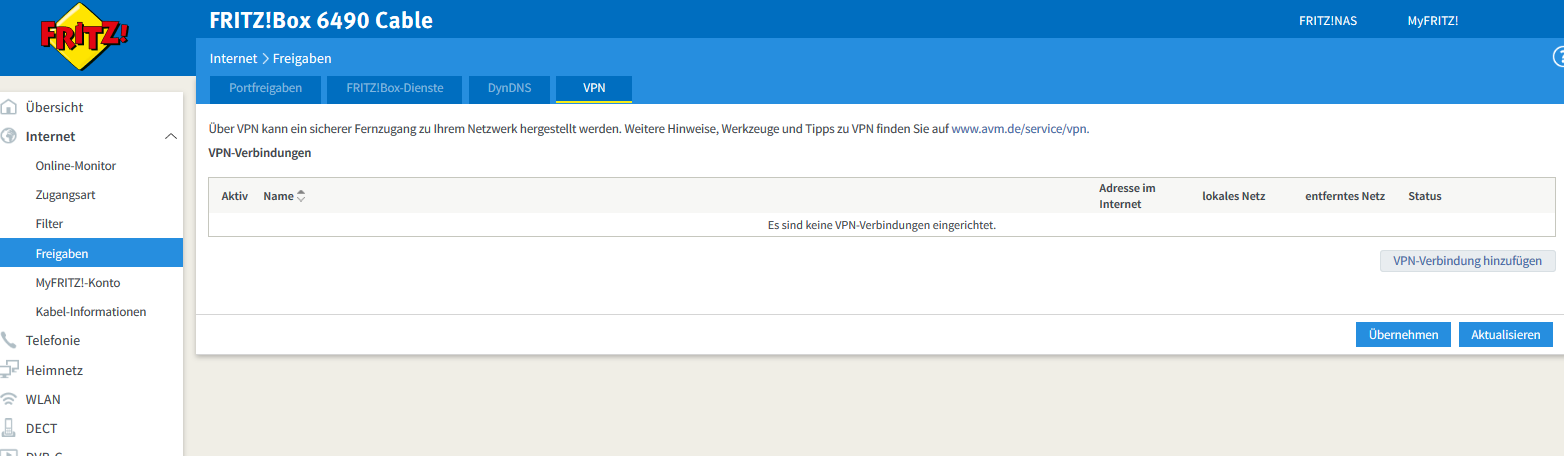Click the Internet globe icon
The height and width of the screenshot is (456, 1564).
tap(10, 136)
